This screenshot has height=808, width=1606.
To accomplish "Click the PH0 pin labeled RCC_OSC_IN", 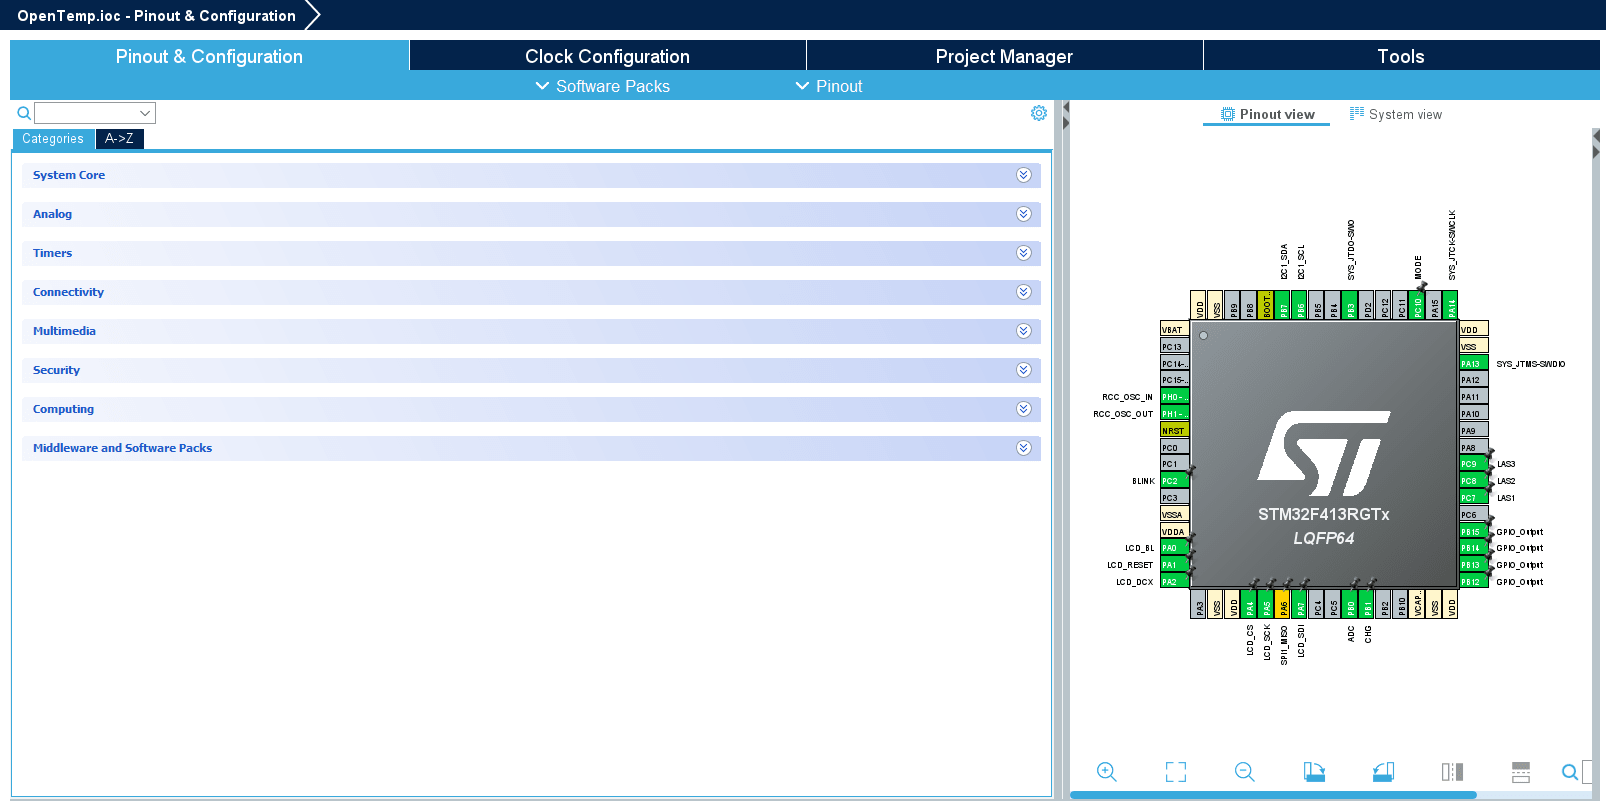I will tap(1175, 397).
